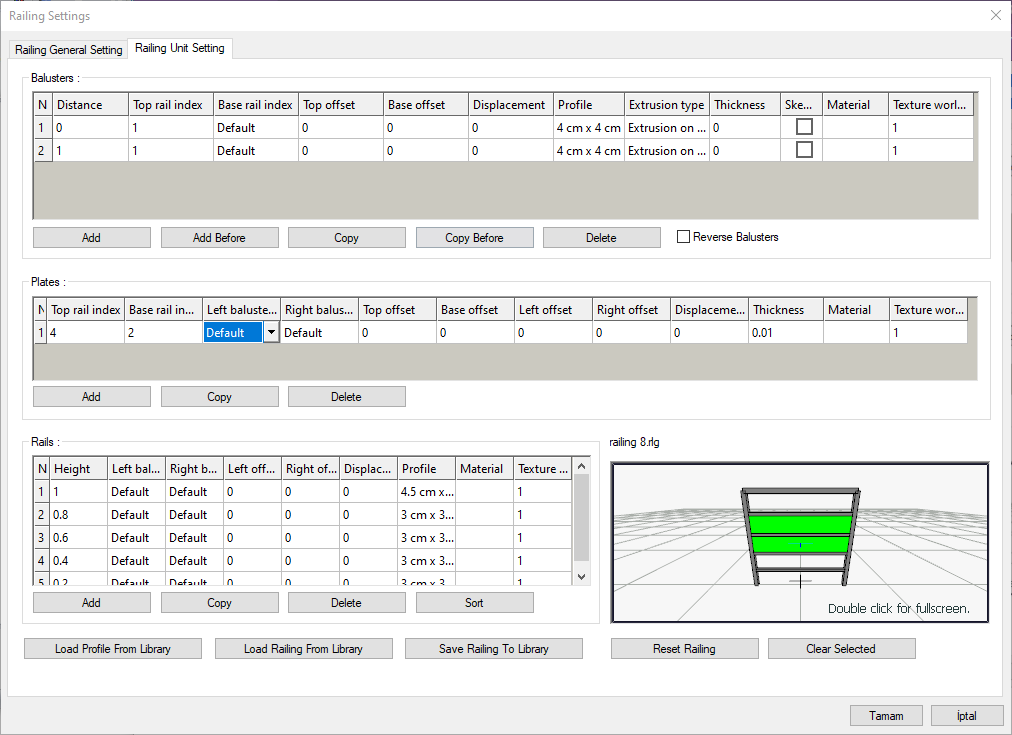
Task: Click the railing 3D preview thumbnail
Action: 799,542
